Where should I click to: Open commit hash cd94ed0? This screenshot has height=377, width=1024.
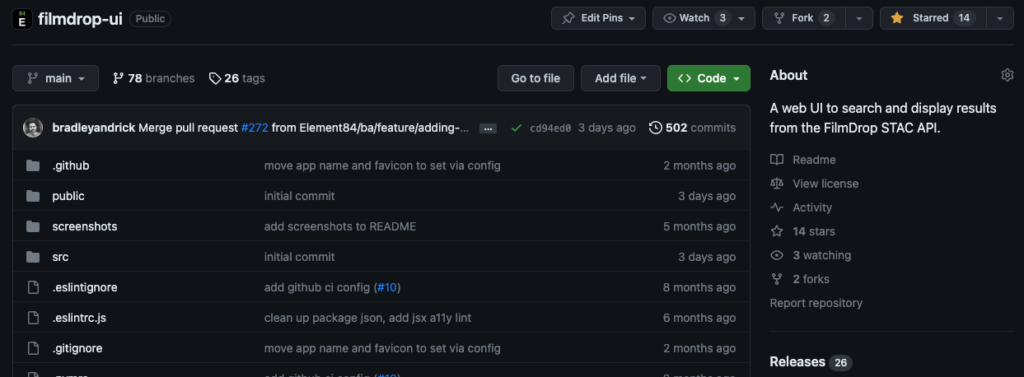[x=551, y=128]
